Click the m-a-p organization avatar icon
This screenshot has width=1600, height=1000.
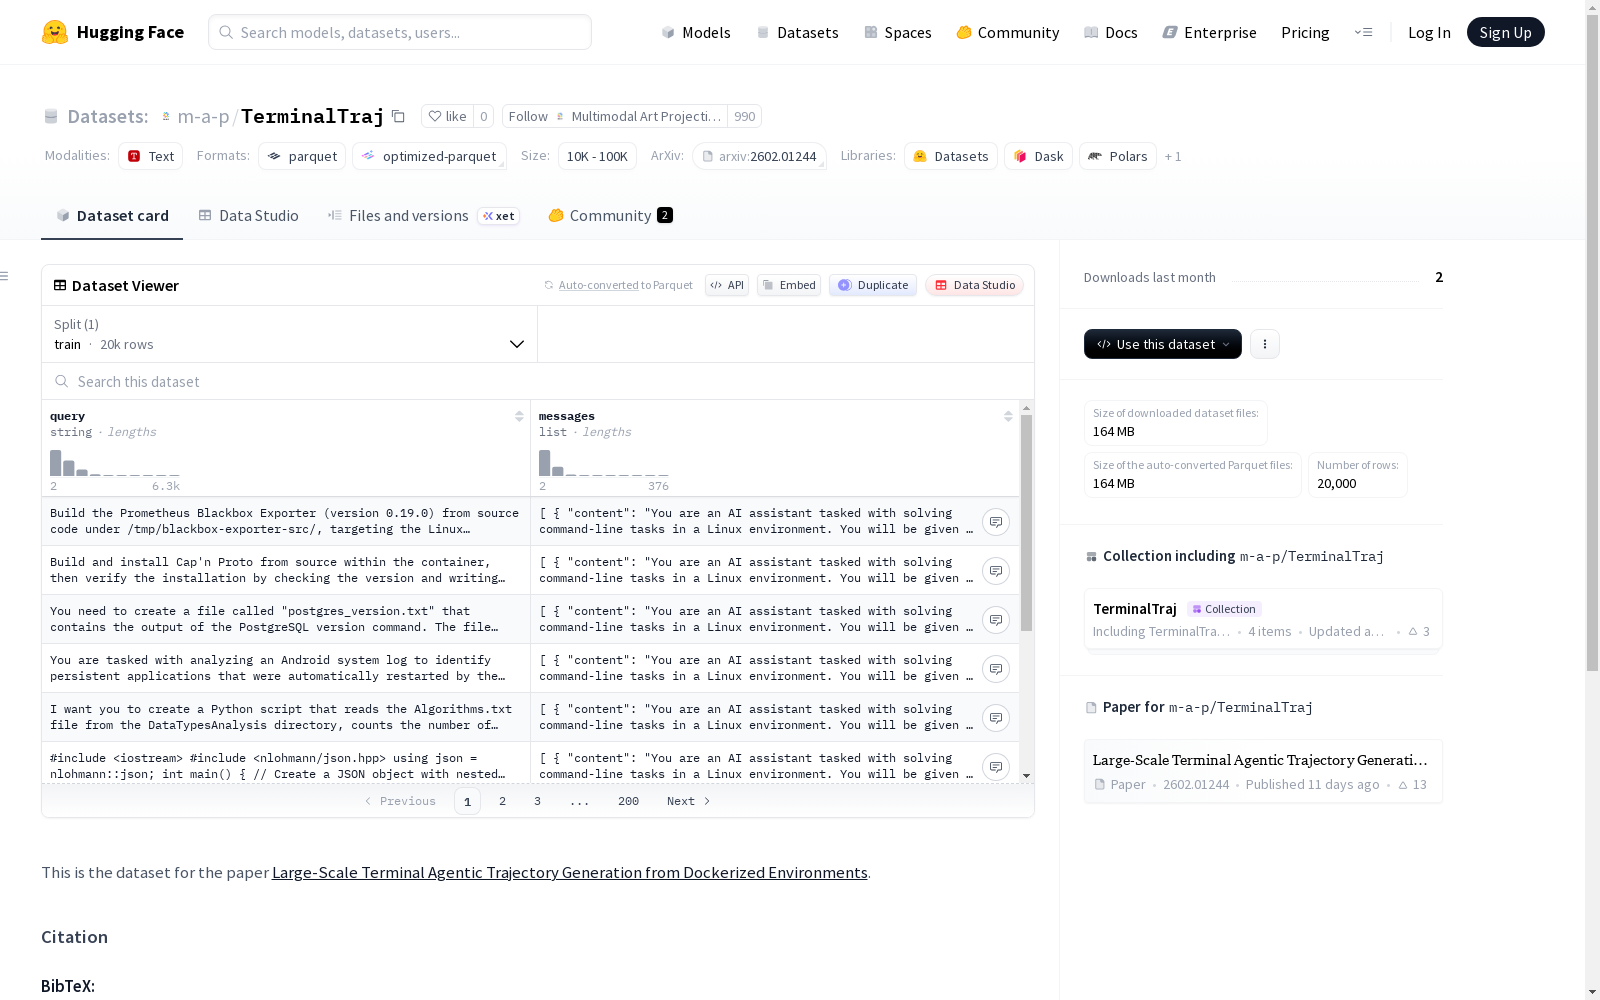point(166,117)
